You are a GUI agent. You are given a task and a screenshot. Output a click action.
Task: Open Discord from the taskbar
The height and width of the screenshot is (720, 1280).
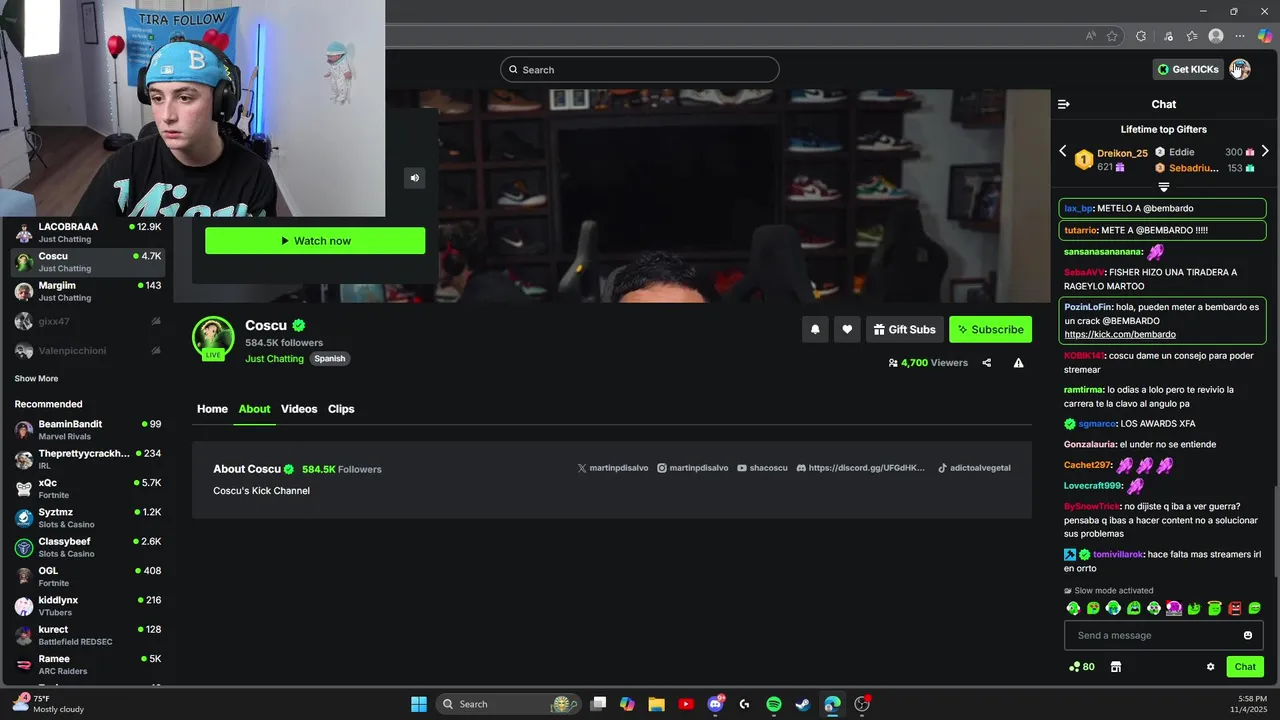(715, 704)
